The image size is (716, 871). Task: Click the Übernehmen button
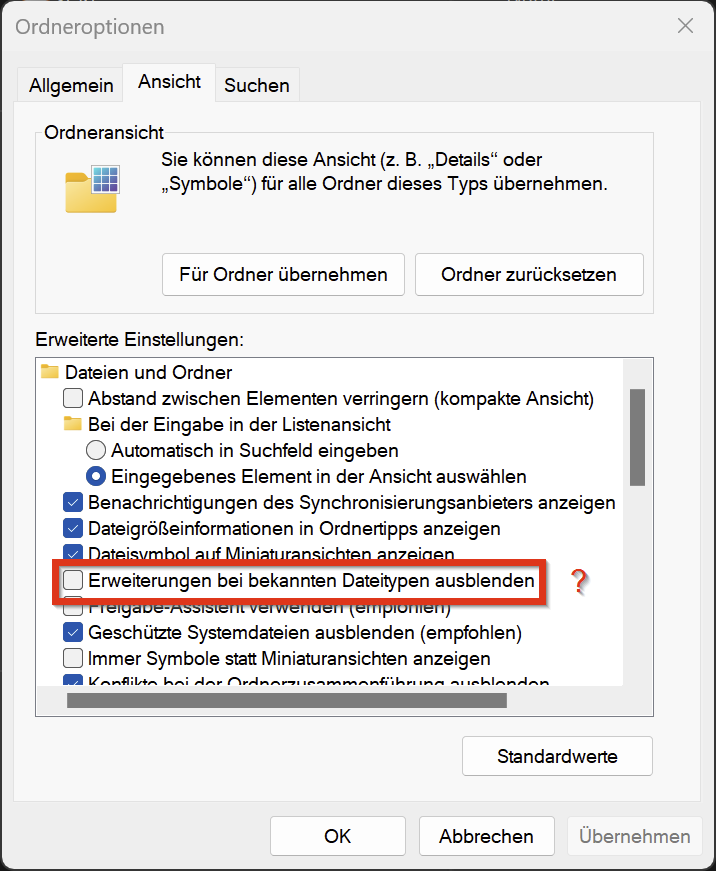634,836
